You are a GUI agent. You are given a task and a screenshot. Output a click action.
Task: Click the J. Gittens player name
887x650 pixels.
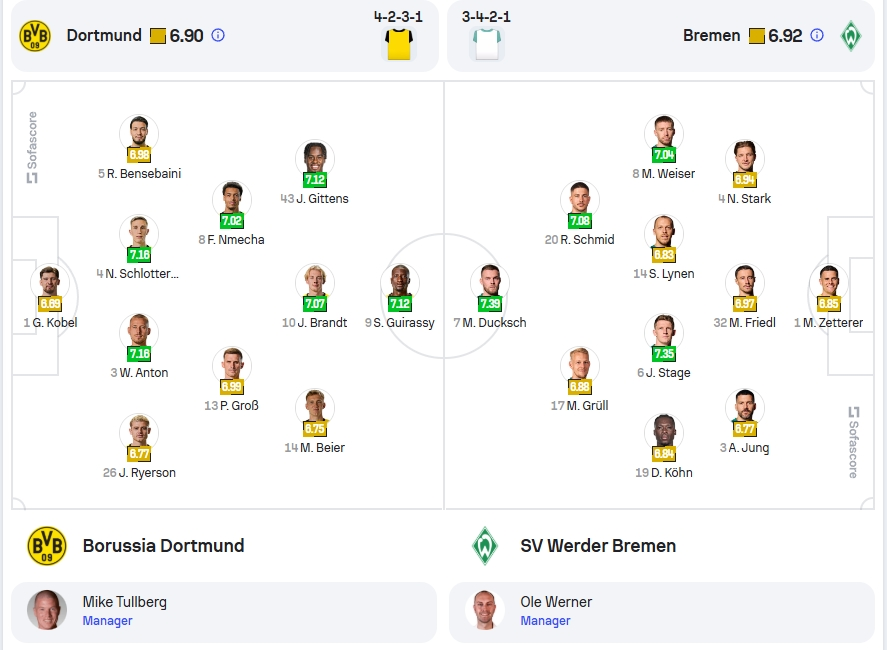(322, 199)
